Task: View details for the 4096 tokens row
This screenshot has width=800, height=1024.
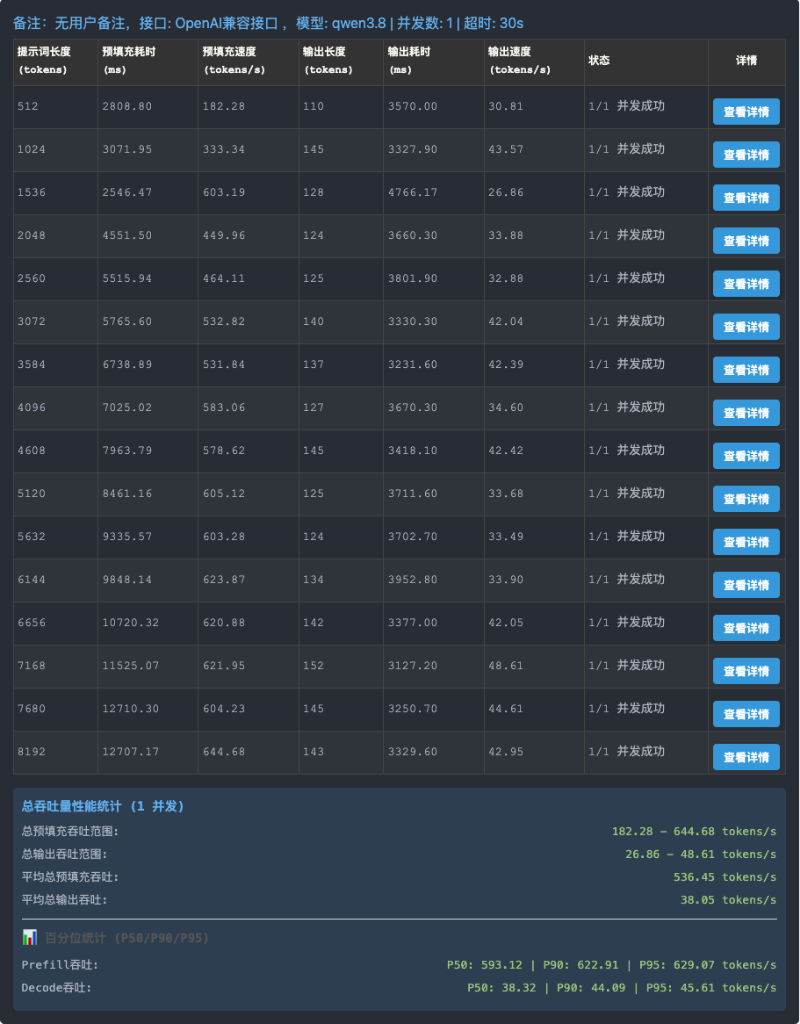Action: pyautogui.click(x=746, y=413)
